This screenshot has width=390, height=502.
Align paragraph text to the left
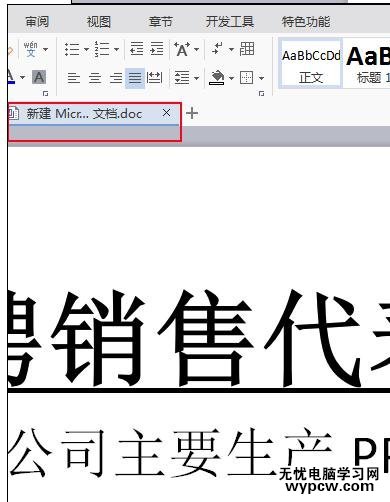(74, 78)
